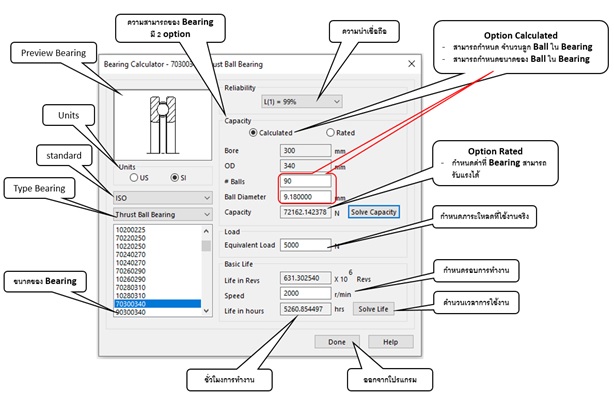Click the # Balls input field
This screenshot has height=394, width=614.
305,181
